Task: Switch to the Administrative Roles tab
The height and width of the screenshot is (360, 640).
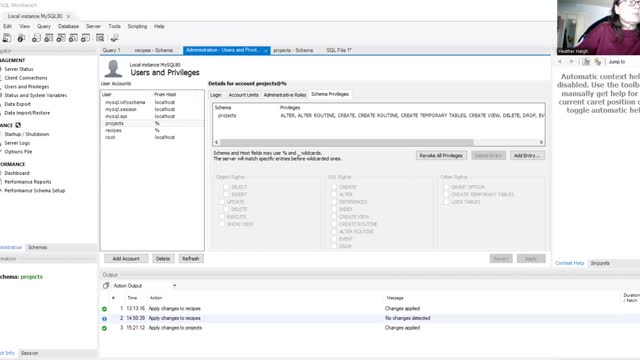Action: point(285,95)
